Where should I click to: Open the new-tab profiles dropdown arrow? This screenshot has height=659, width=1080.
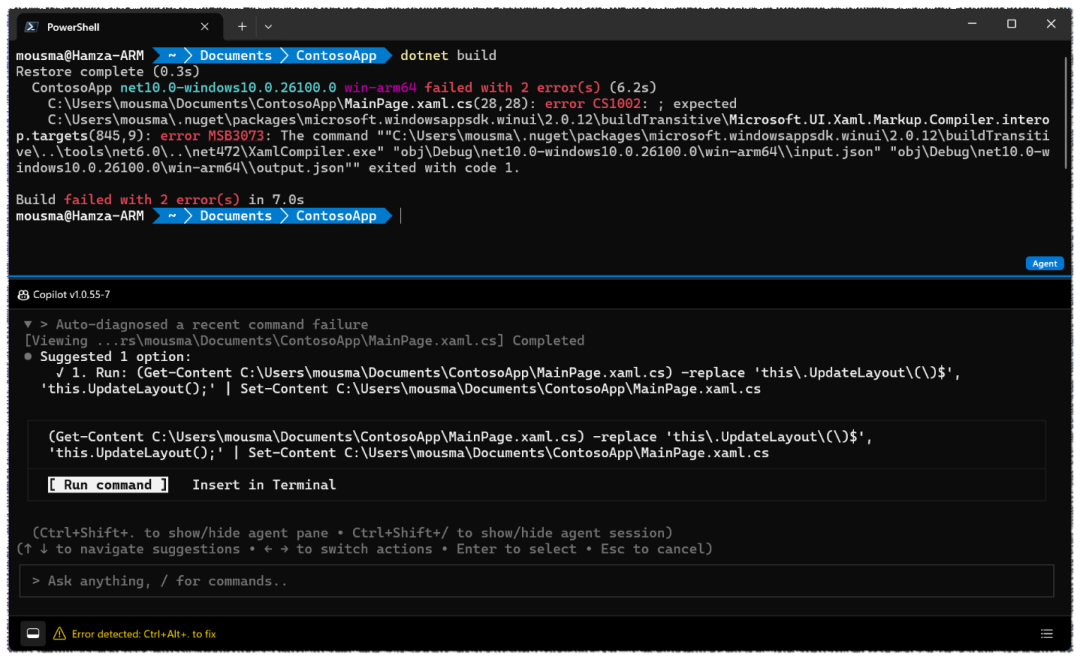(269, 27)
